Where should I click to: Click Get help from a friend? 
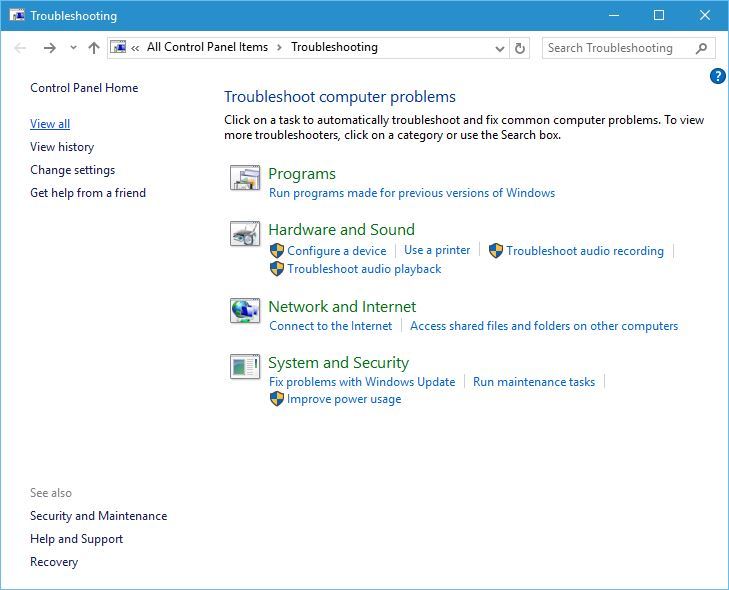pos(88,193)
